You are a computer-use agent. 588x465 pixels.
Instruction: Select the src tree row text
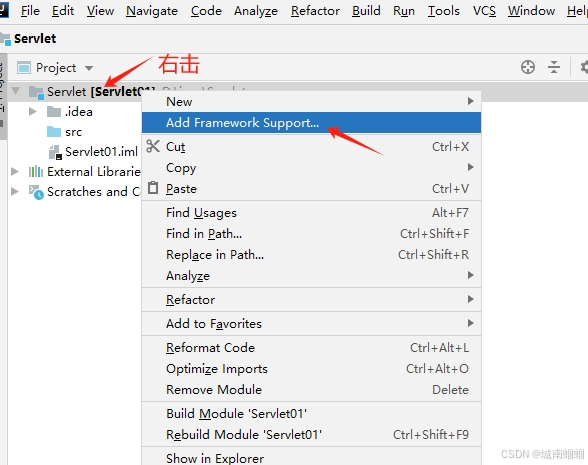(74, 132)
